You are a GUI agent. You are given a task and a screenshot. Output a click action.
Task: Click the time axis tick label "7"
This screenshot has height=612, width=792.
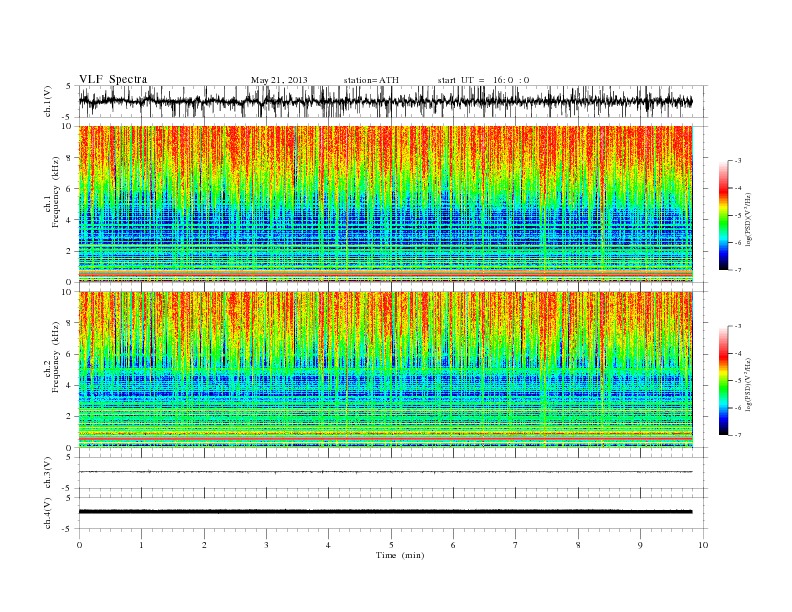pos(516,545)
